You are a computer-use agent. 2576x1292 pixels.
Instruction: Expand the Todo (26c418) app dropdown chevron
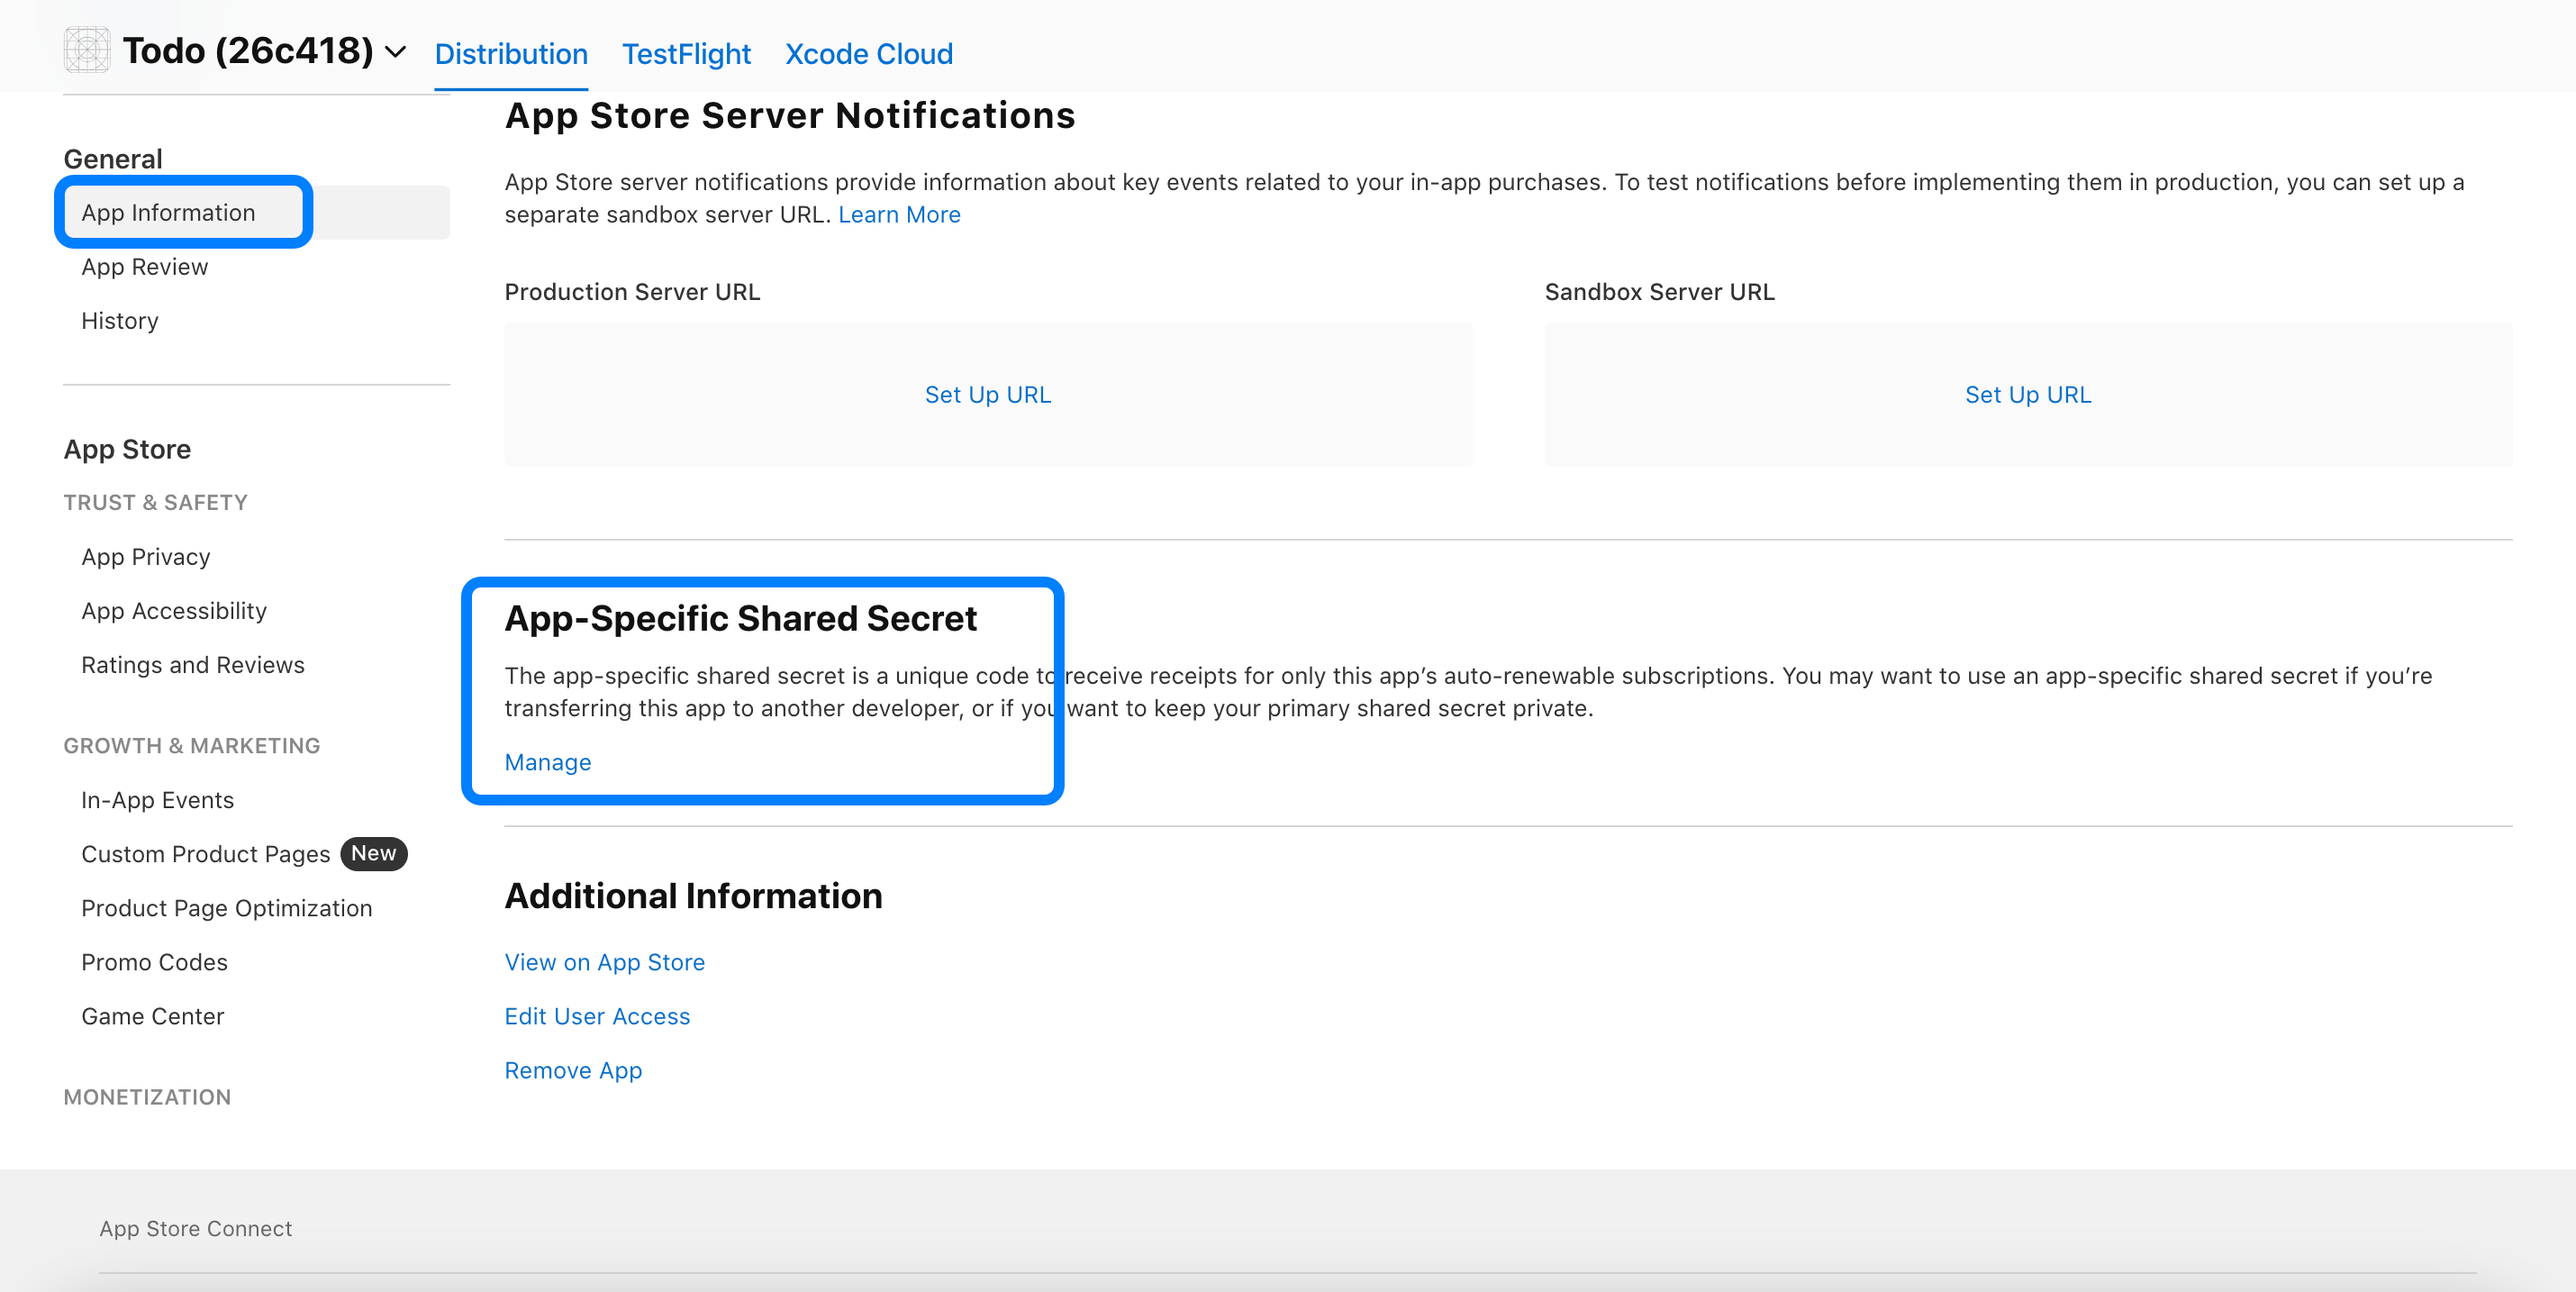point(396,52)
